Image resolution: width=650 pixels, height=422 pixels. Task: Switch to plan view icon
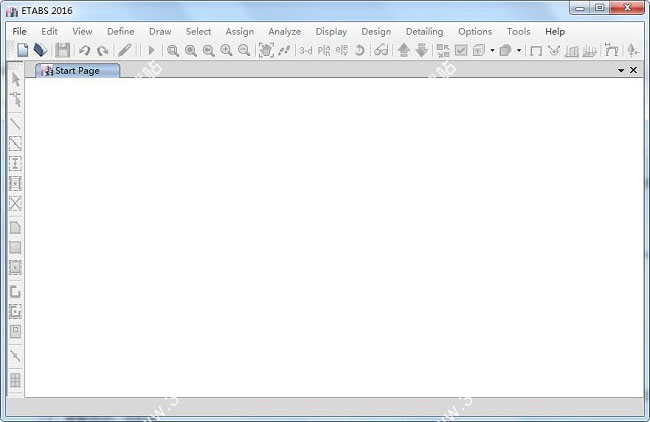click(x=324, y=50)
